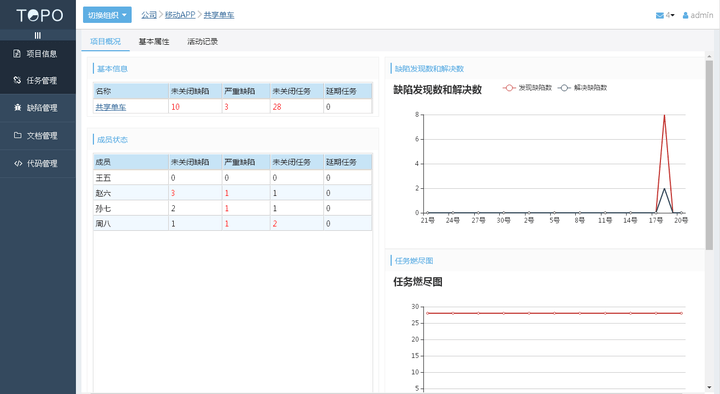Select member 王五 row name
The height and width of the screenshot is (394, 720).
[x=103, y=178]
